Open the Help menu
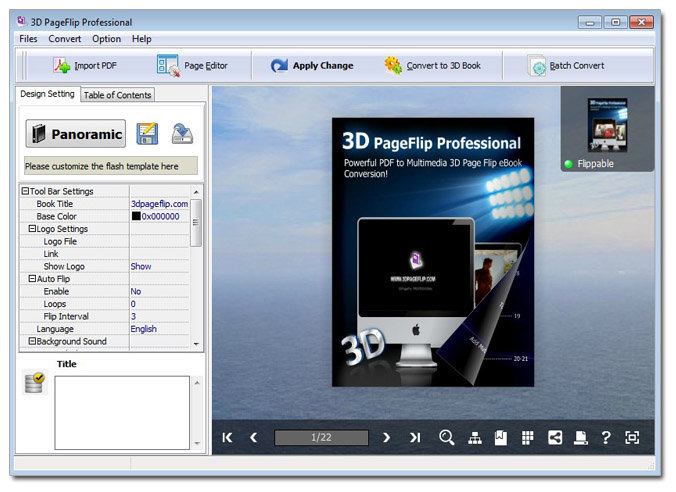This screenshot has width=676, height=492. point(141,39)
